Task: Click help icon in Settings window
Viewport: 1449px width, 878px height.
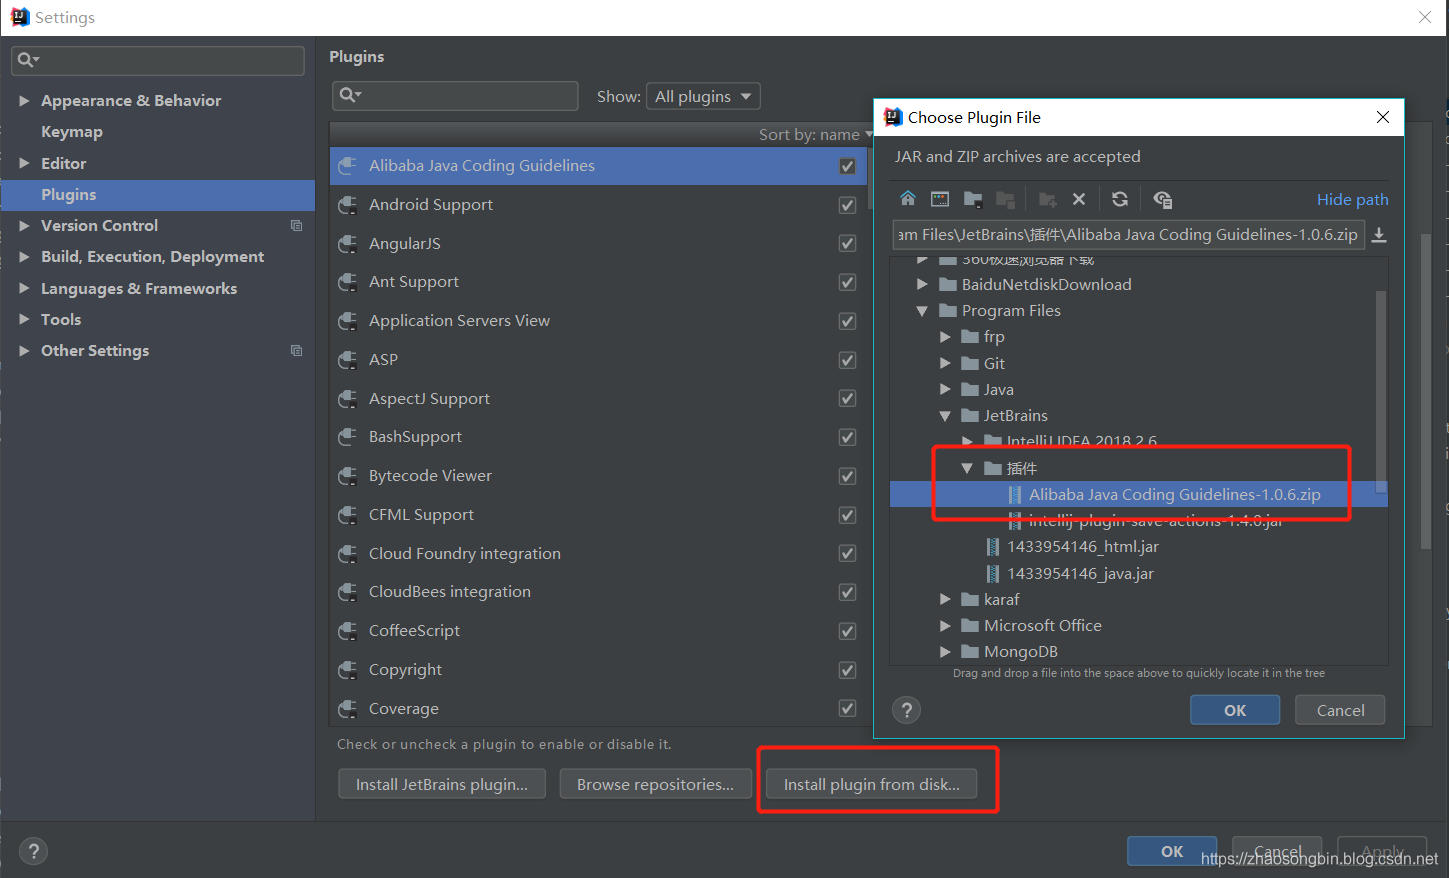Action: point(34,851)
